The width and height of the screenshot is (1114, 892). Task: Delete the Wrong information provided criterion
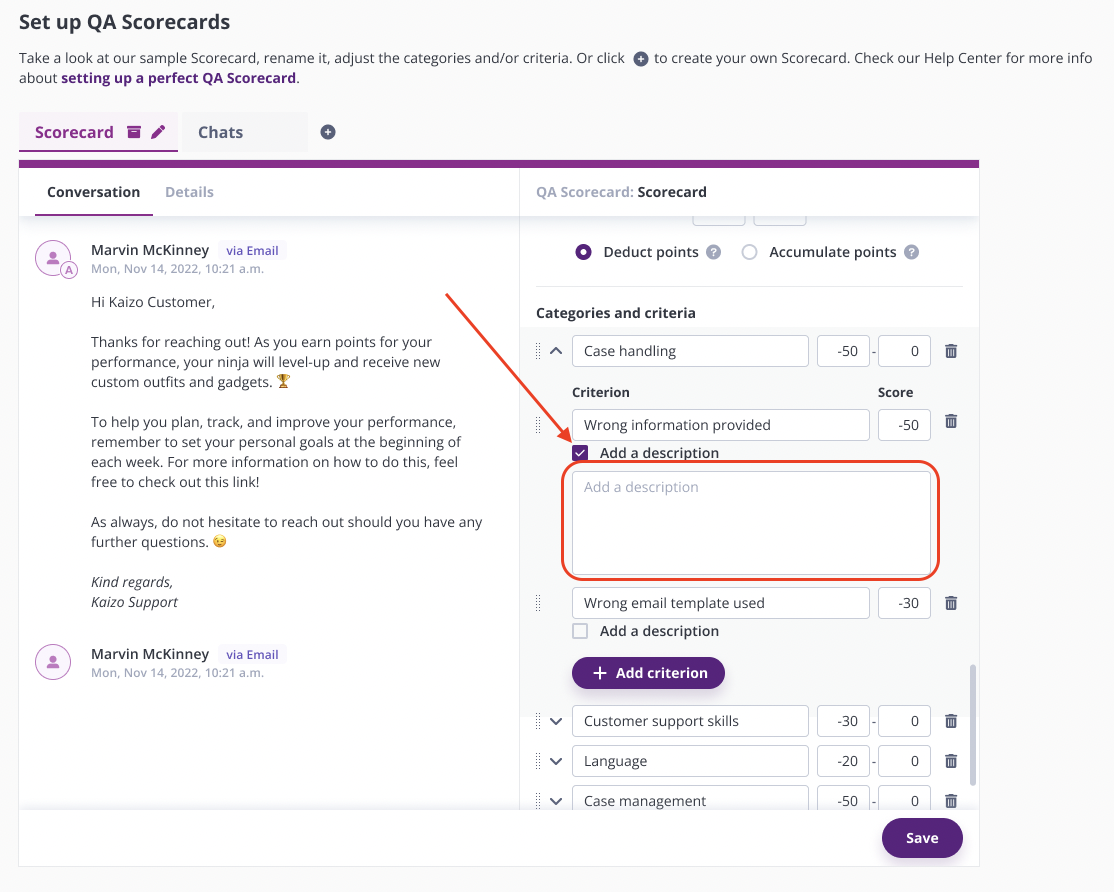tap(951, 421)
